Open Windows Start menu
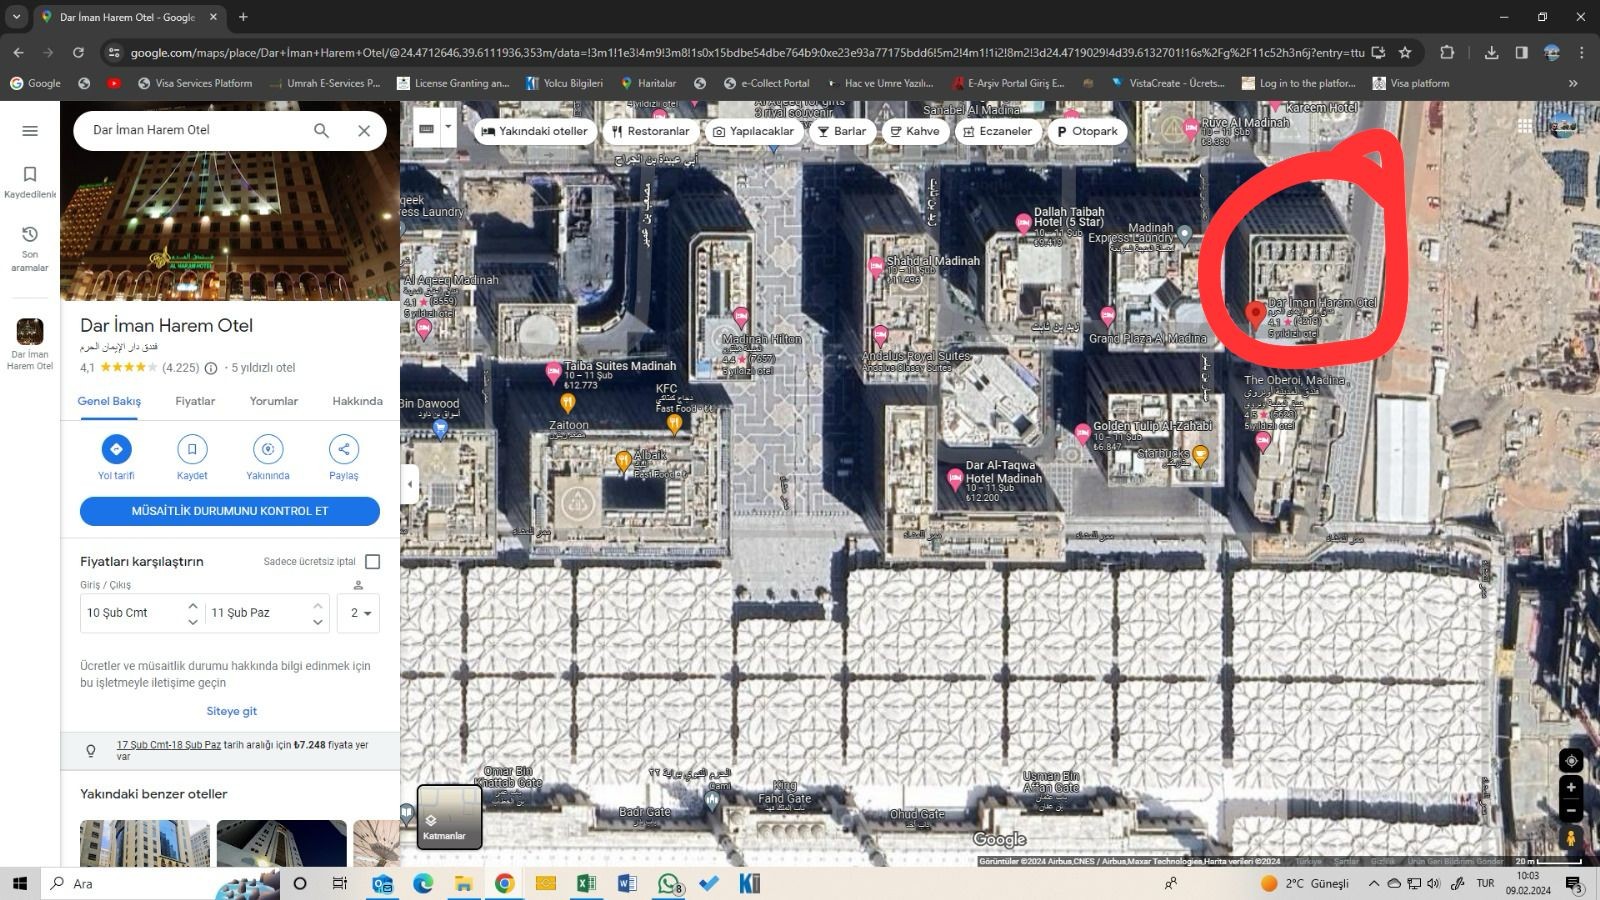Screen dimensions: 1600x900 [19, 883]
